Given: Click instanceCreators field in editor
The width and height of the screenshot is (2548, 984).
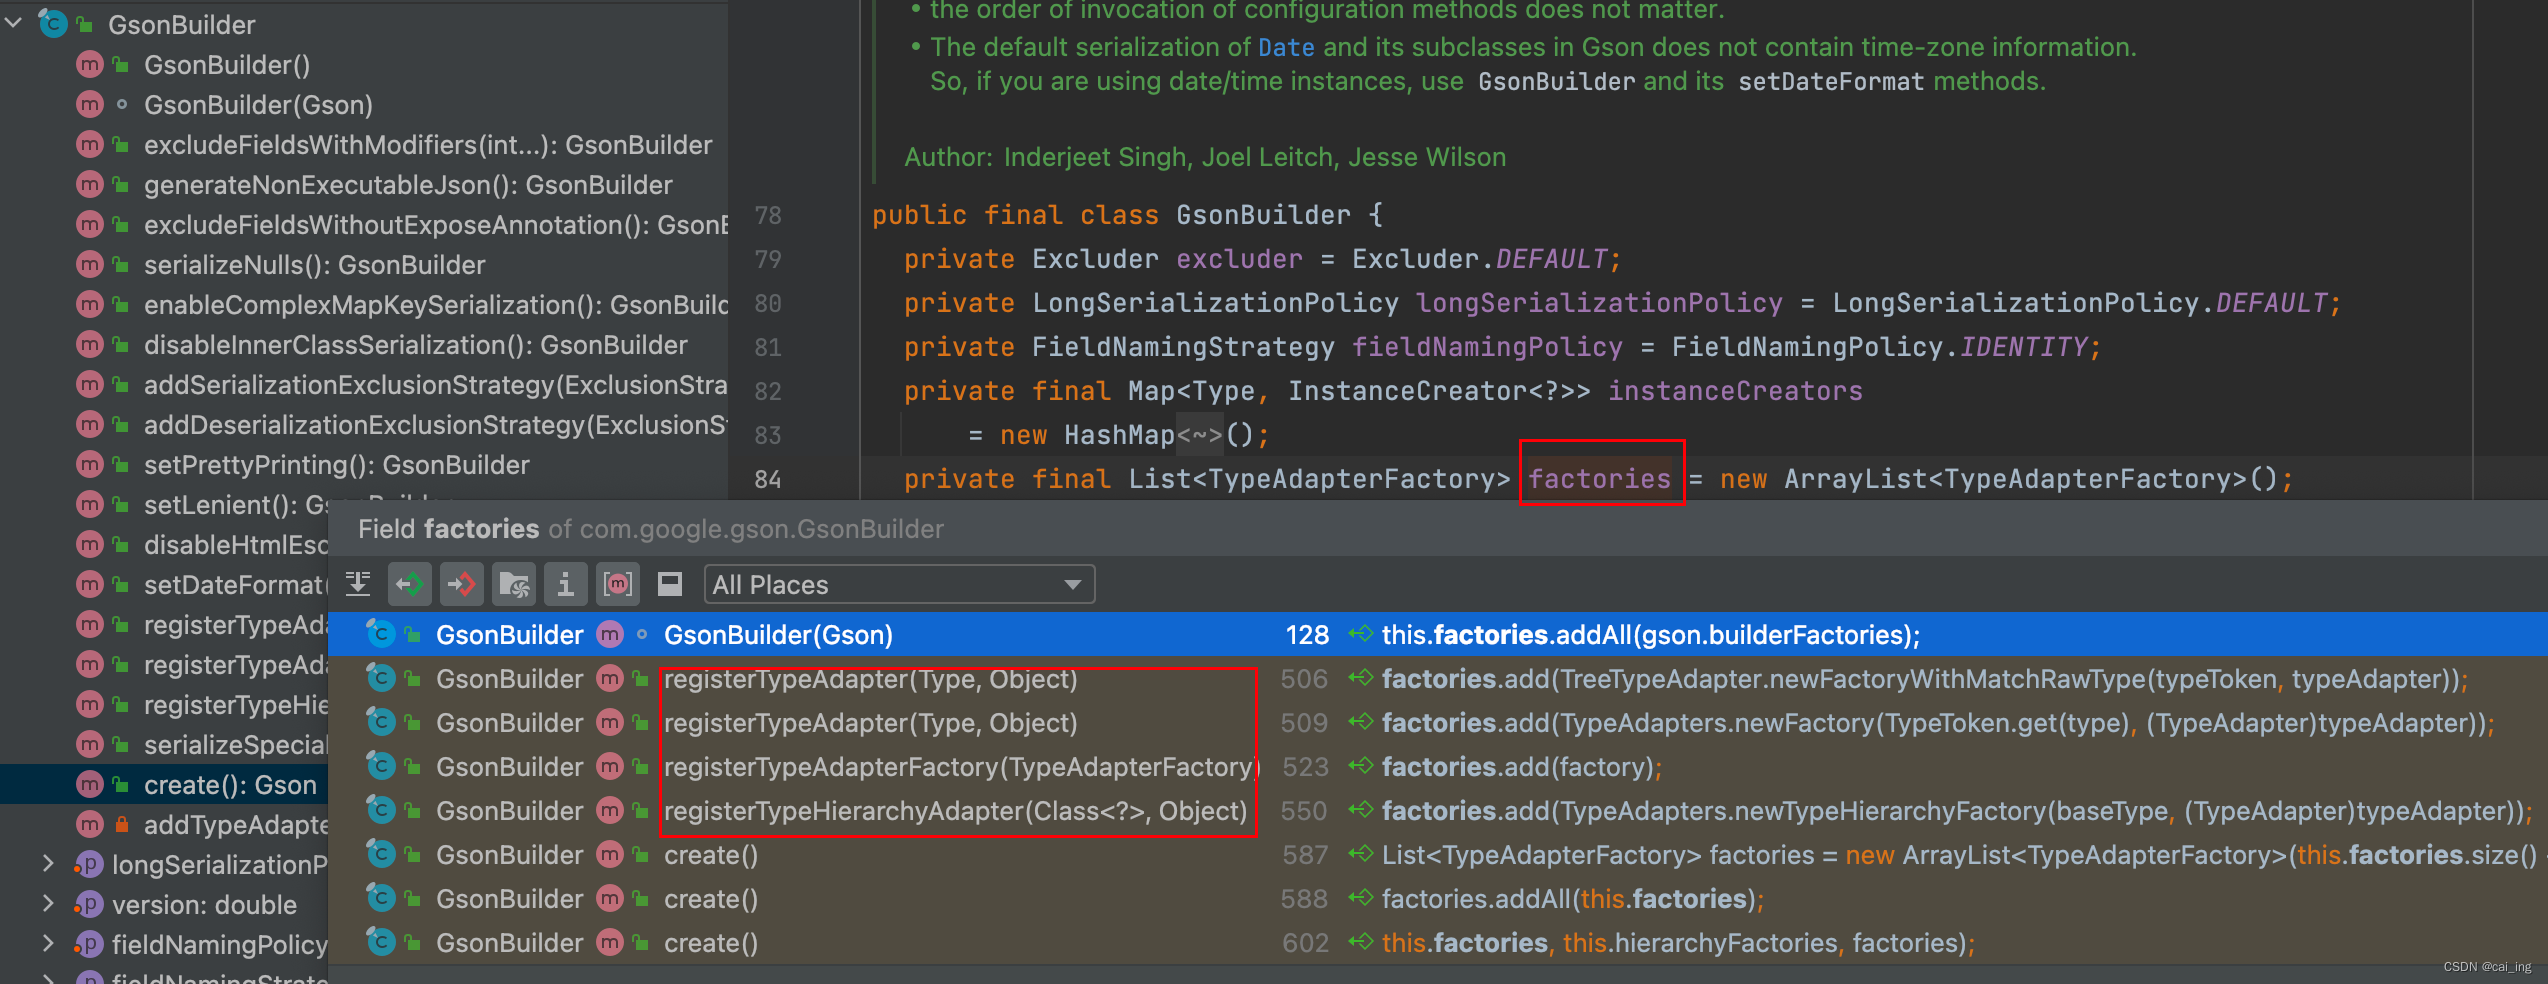Looking at the screenshot, I should point(1735,391).
